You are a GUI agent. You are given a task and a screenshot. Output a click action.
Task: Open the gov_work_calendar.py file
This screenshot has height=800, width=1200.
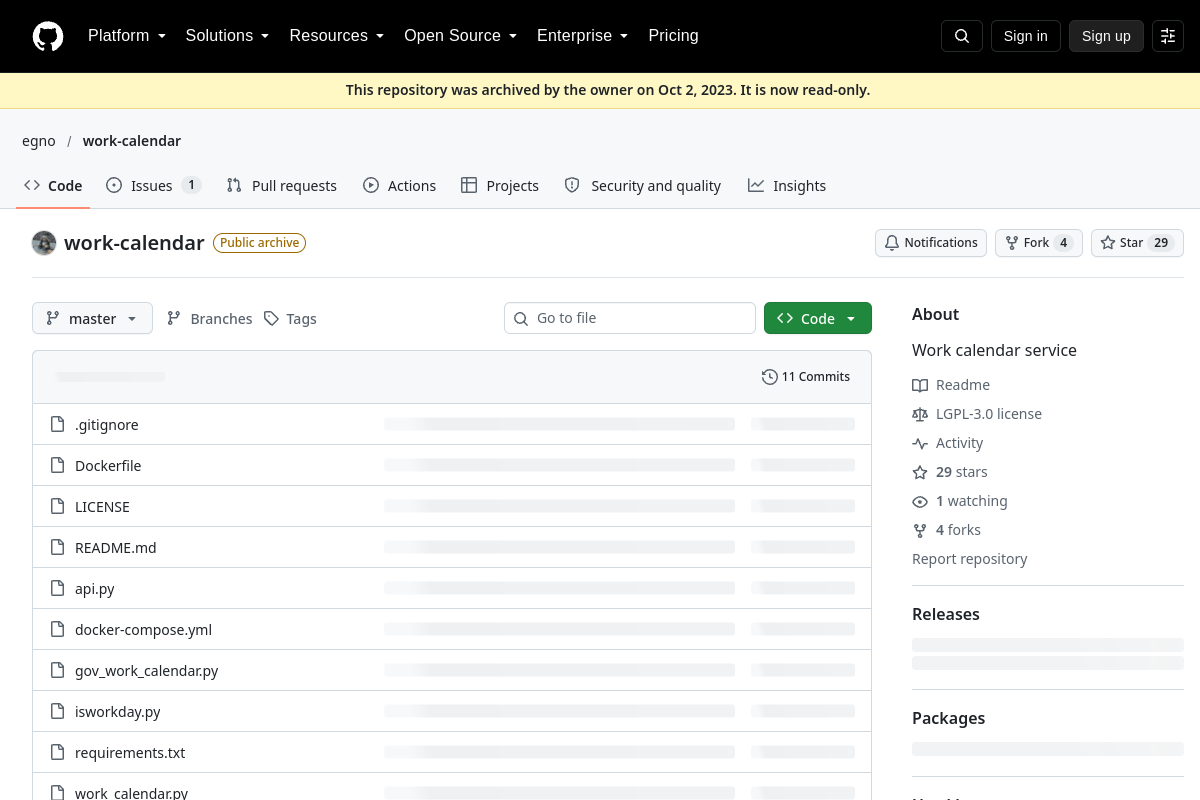pyautogui.click(x=147, y=671)
